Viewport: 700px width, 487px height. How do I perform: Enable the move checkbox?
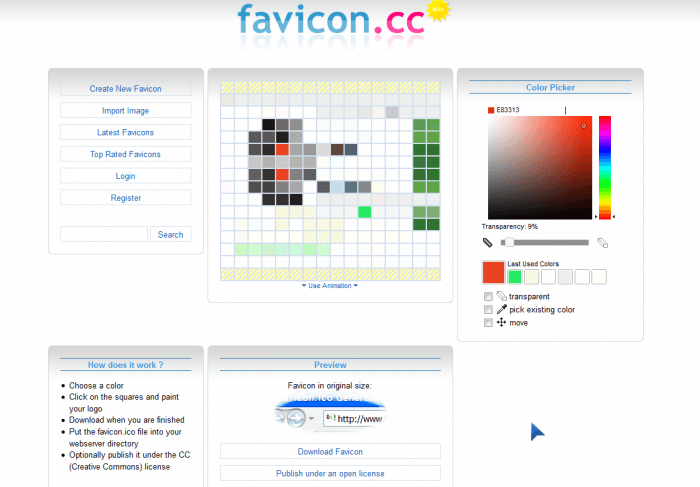point(488,322)
